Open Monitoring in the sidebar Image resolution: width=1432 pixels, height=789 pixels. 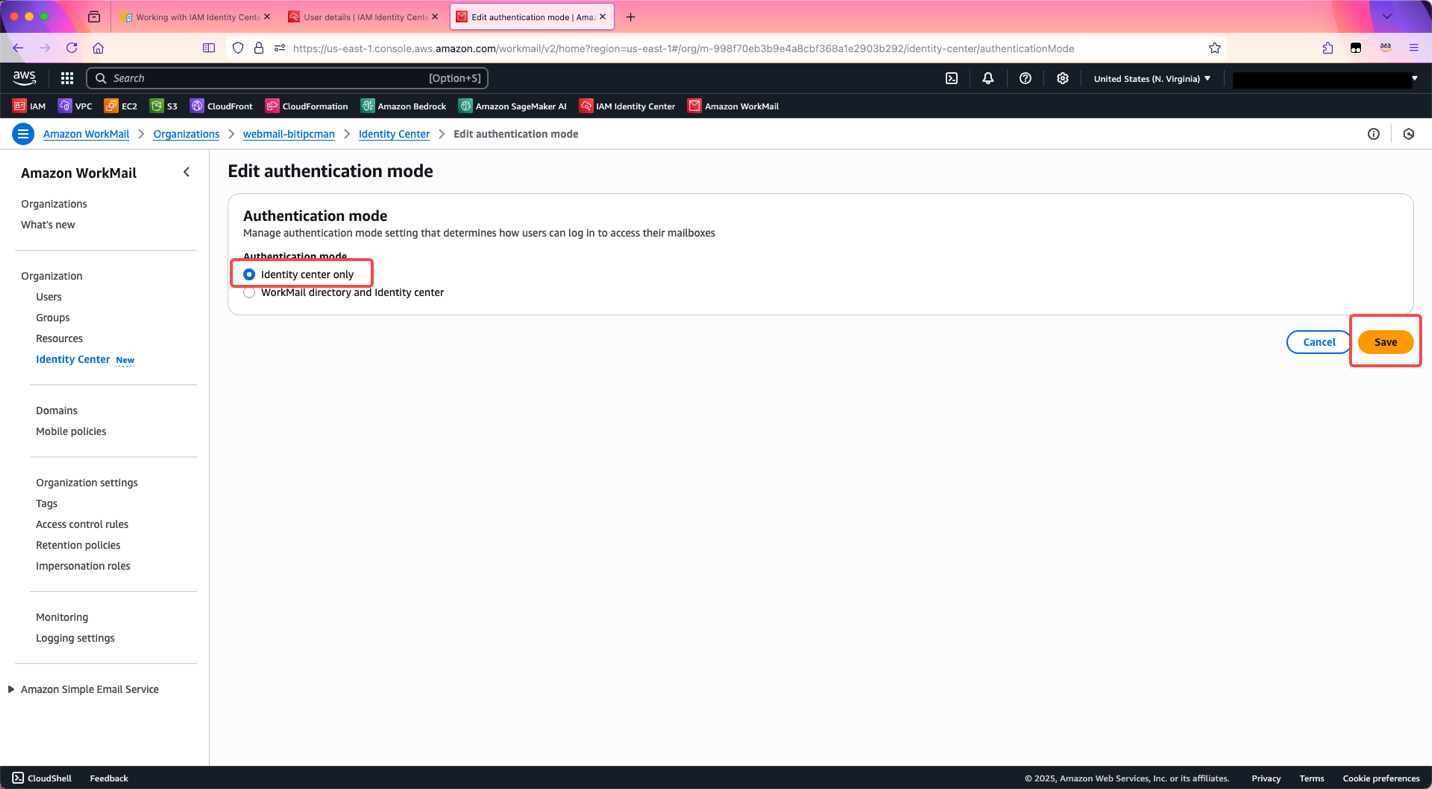62,618
